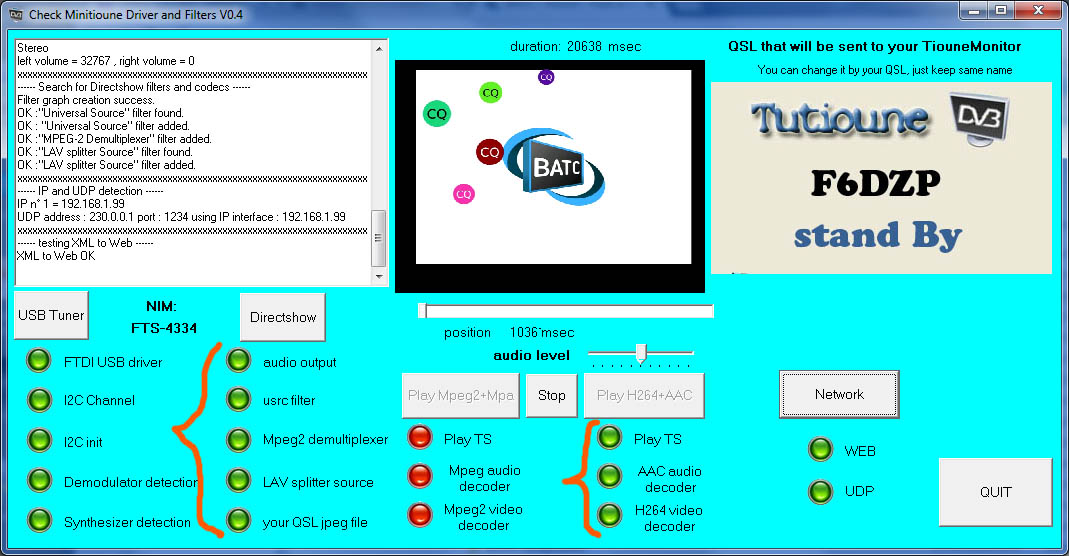This screenshot has height=556, width=1069.
Task: Click the green AAC audio decoder LED
Action: [x=609, y=477]
